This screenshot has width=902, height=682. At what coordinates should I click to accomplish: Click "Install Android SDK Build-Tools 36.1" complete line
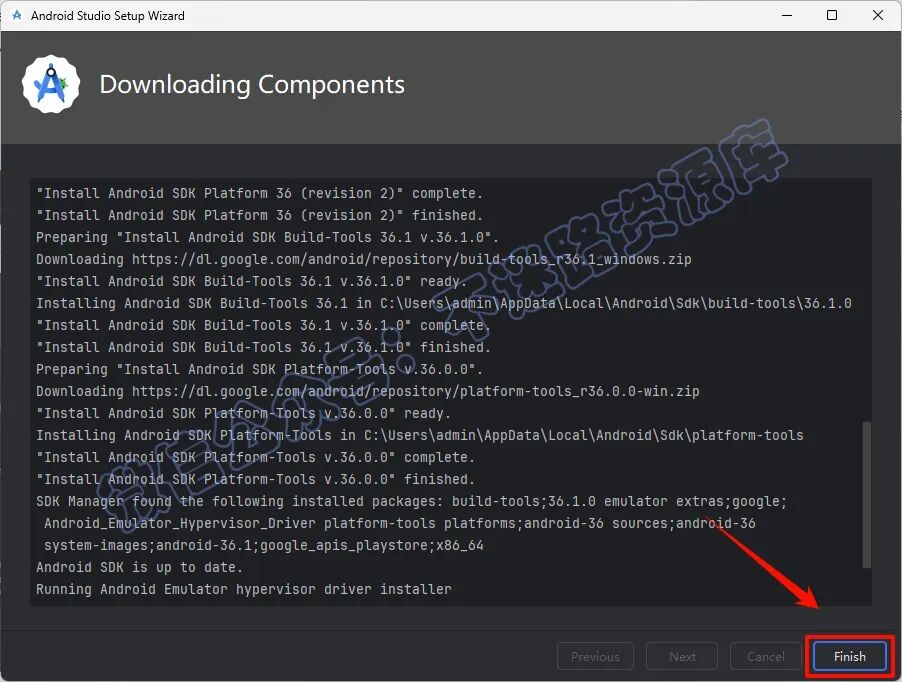click(263, 325)
